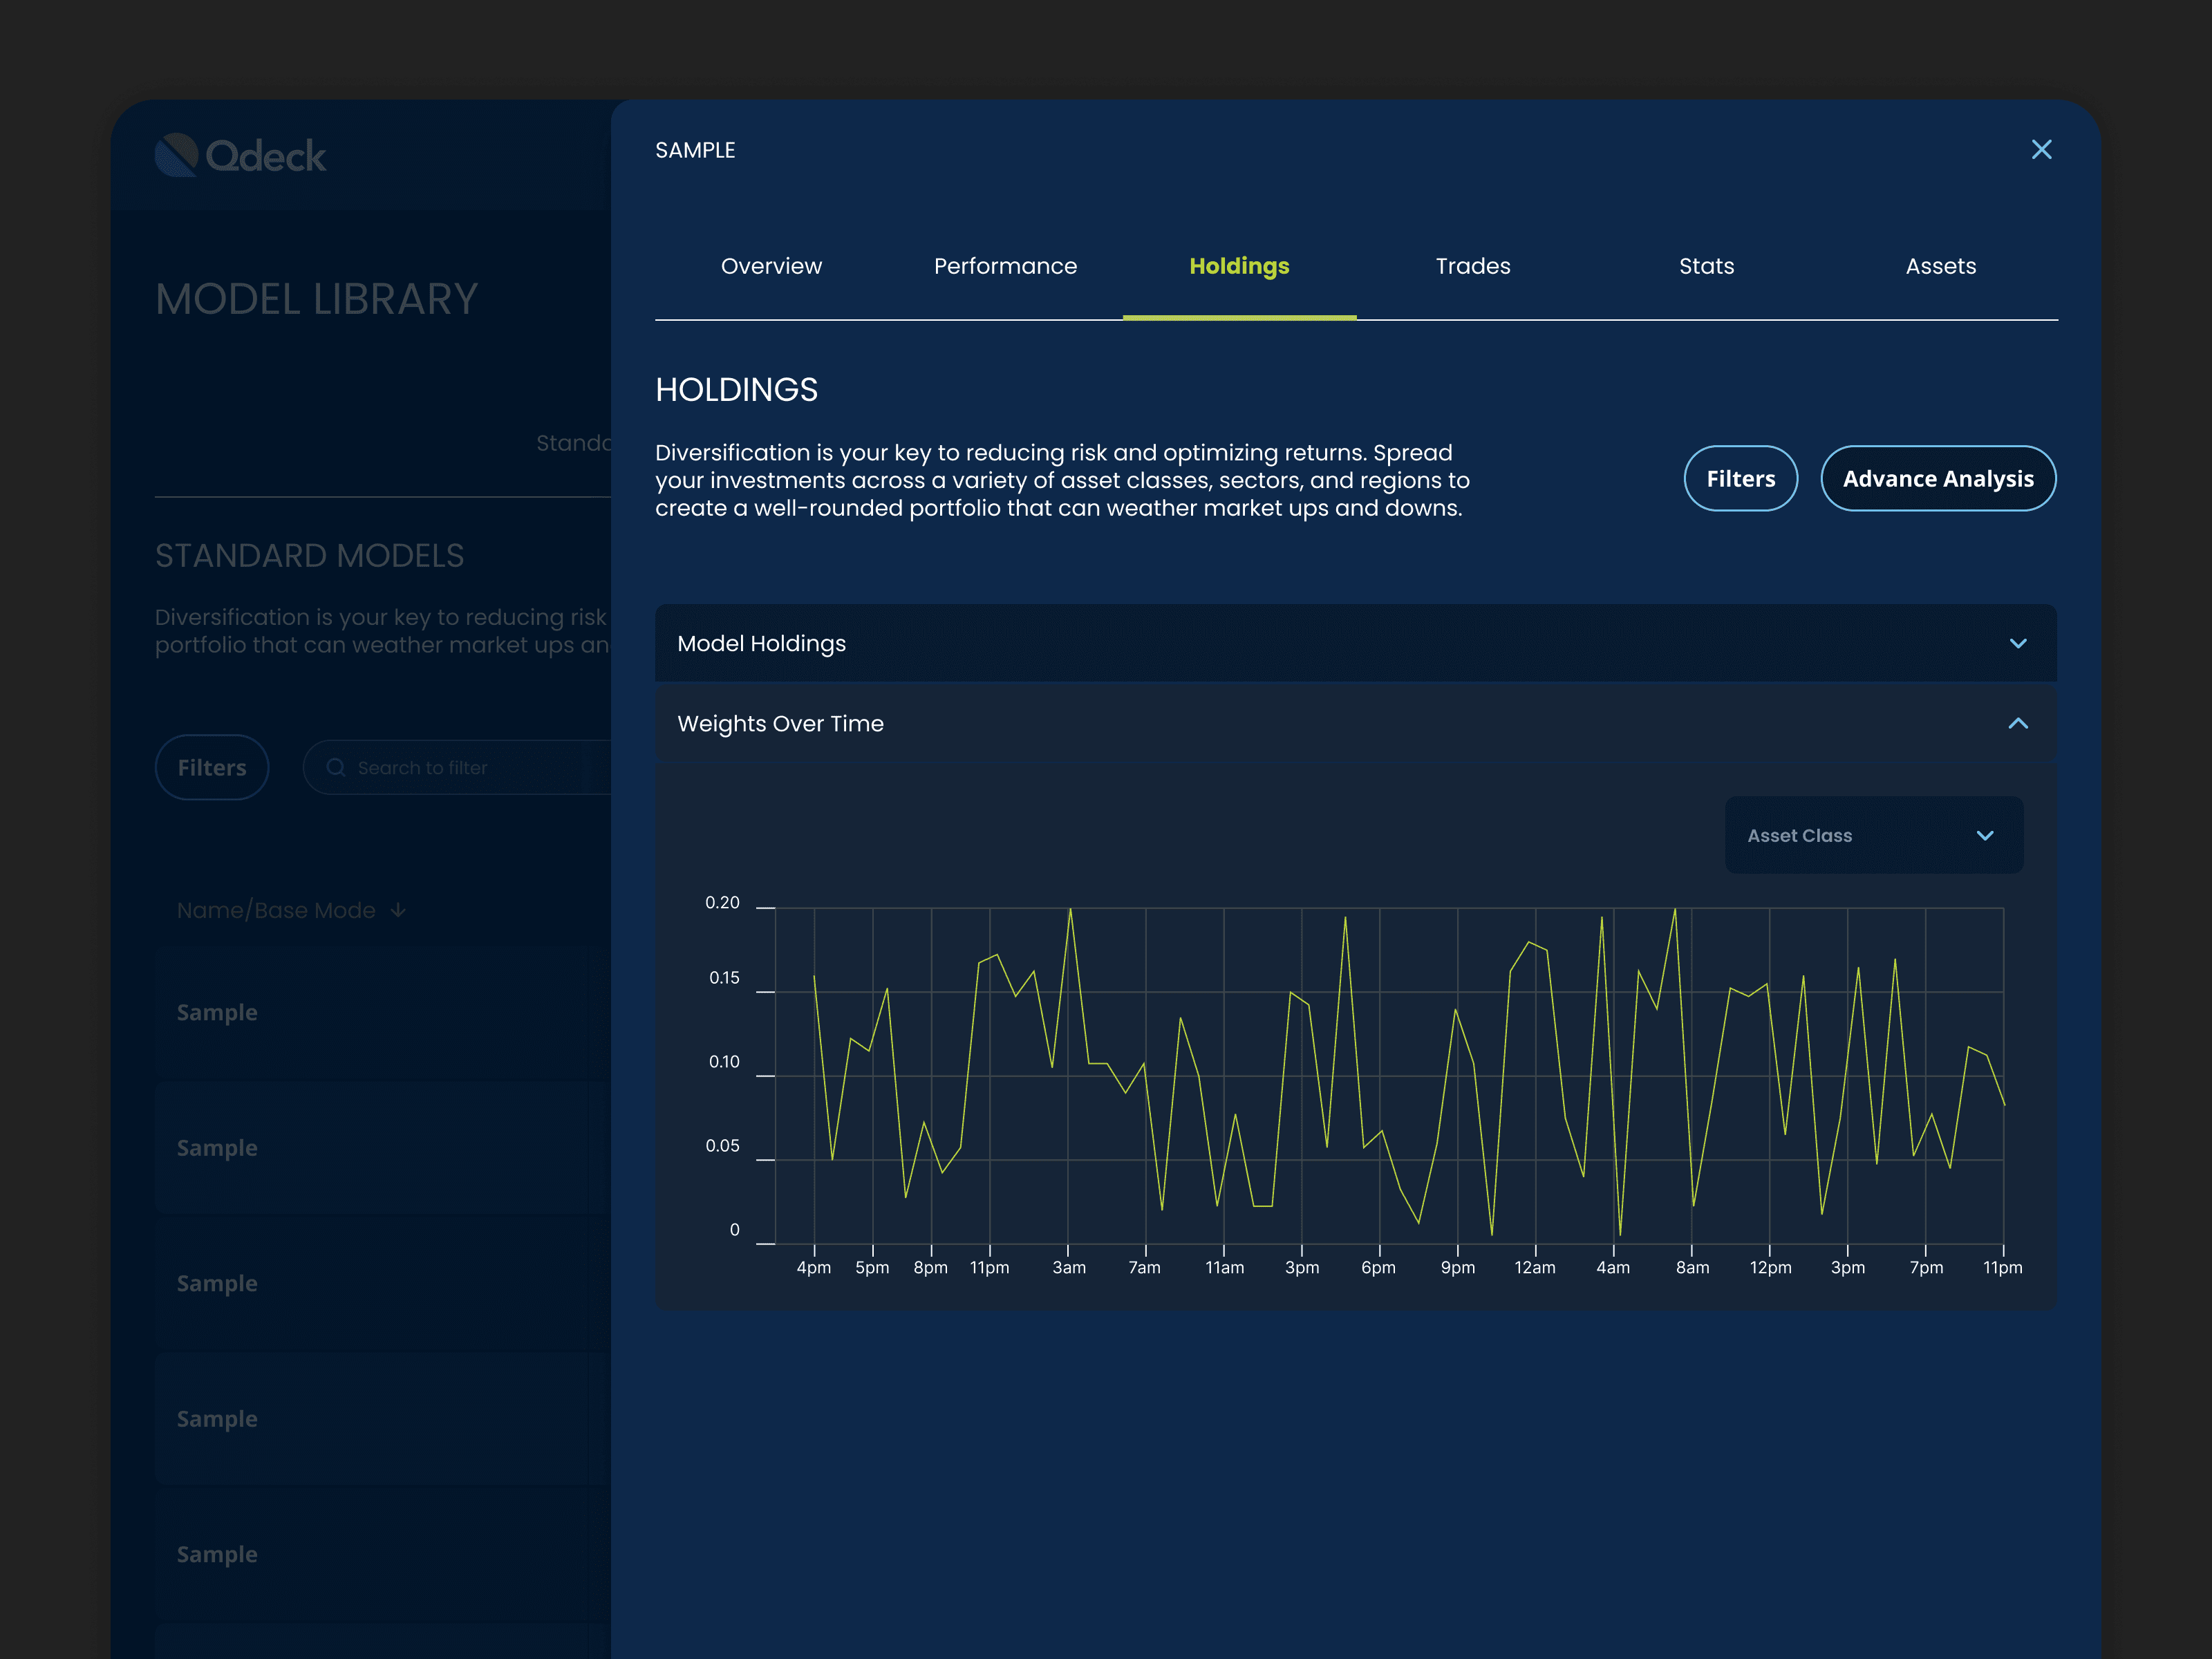Click the Qdeck logo icon
Viewport: 2212px width, 1659px height.
(177, 155)
